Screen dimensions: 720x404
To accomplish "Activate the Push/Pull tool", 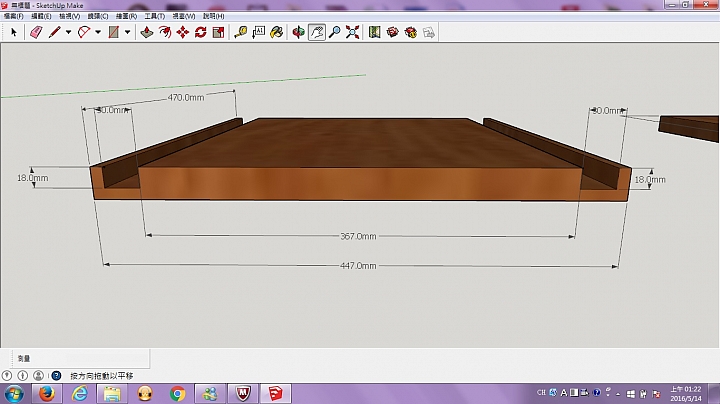I will click(x=146, y=32).
